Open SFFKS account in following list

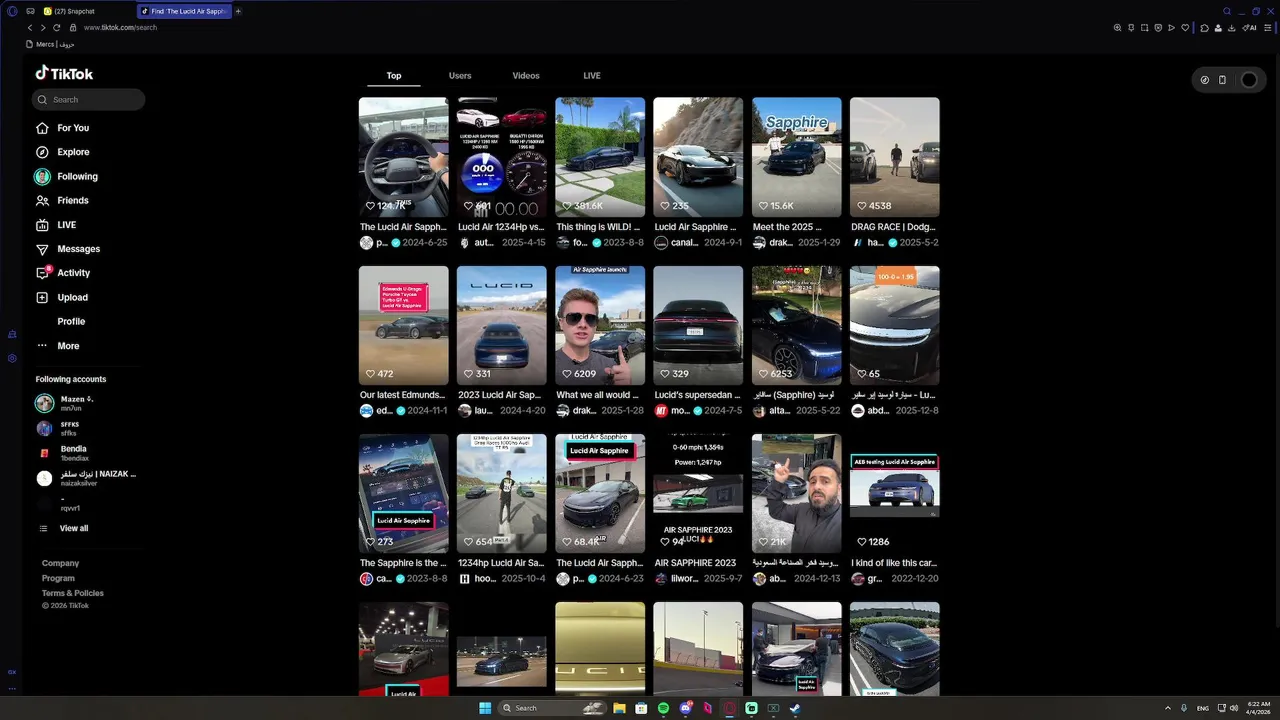[86, 428]
